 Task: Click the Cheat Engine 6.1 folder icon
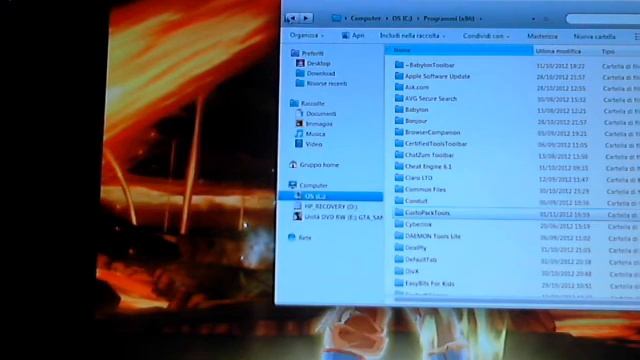(x=399, y=166)
